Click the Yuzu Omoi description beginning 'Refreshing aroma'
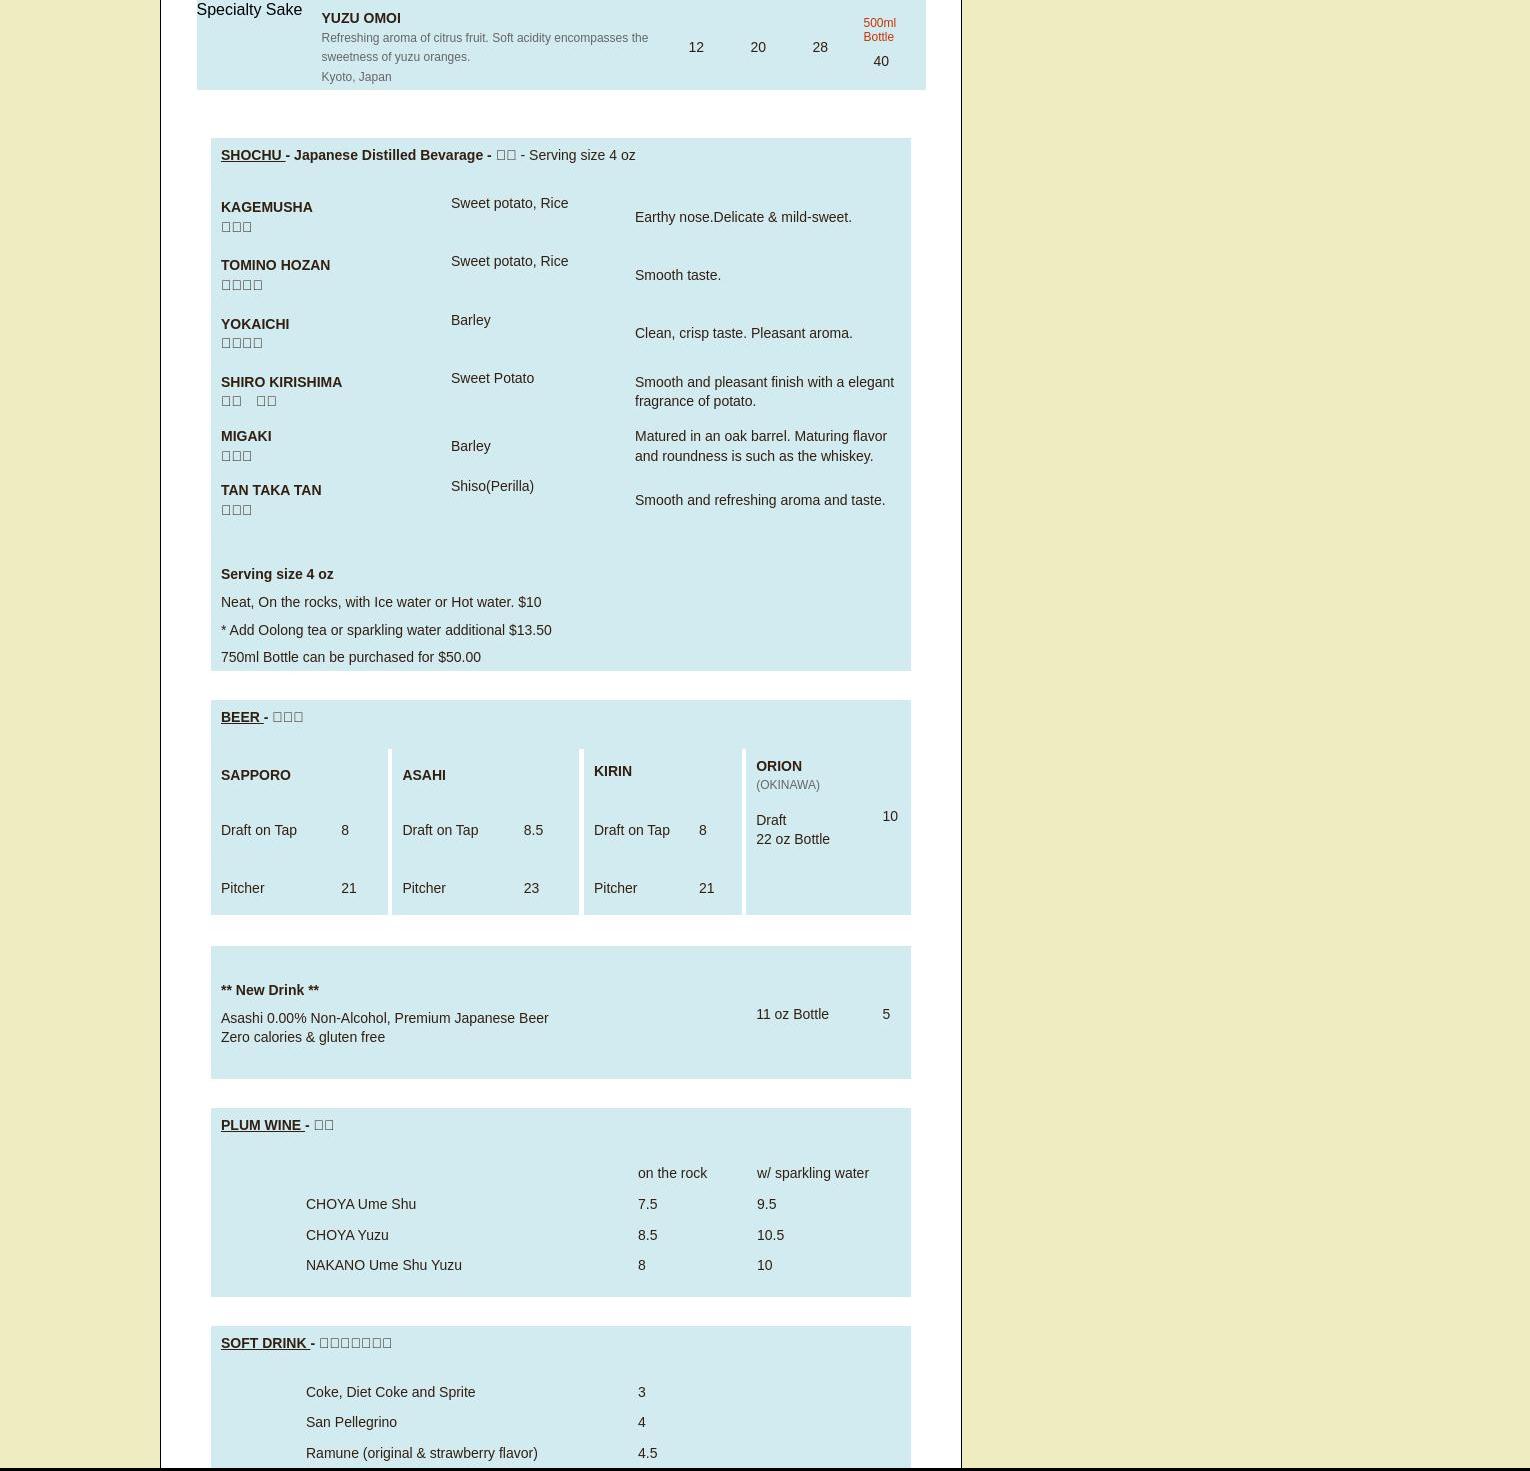Viewport: 1530px width, 1471px height. [485, 47]
